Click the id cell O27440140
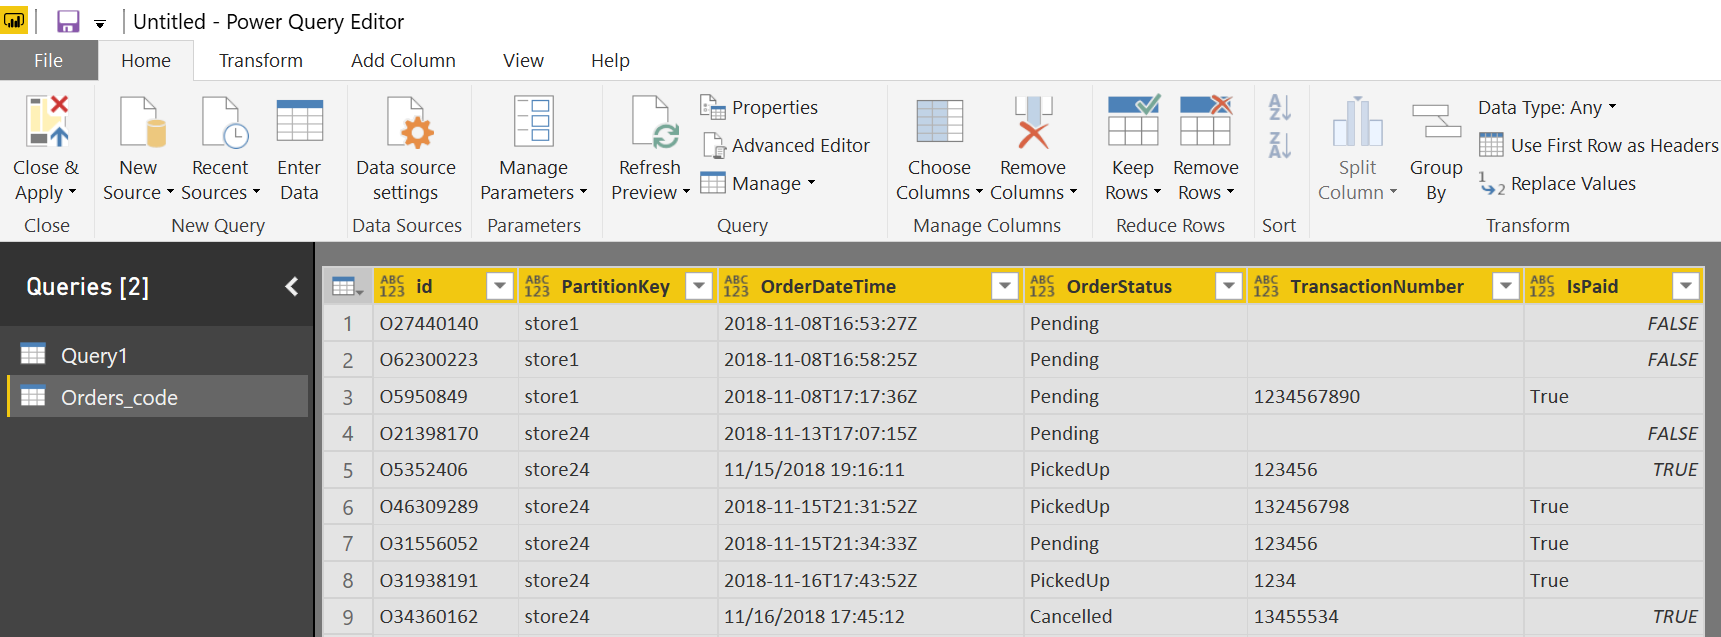The image size is (1721, 637). pos(446,323)
